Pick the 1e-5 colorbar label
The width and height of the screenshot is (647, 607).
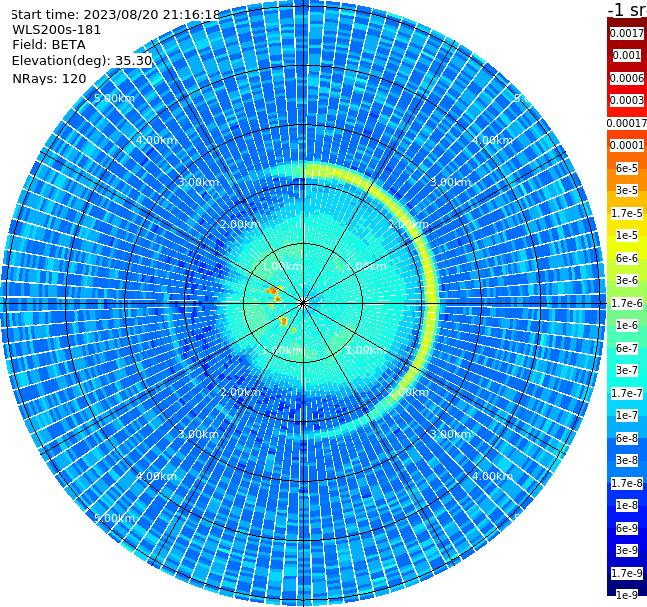coord(626,235)
